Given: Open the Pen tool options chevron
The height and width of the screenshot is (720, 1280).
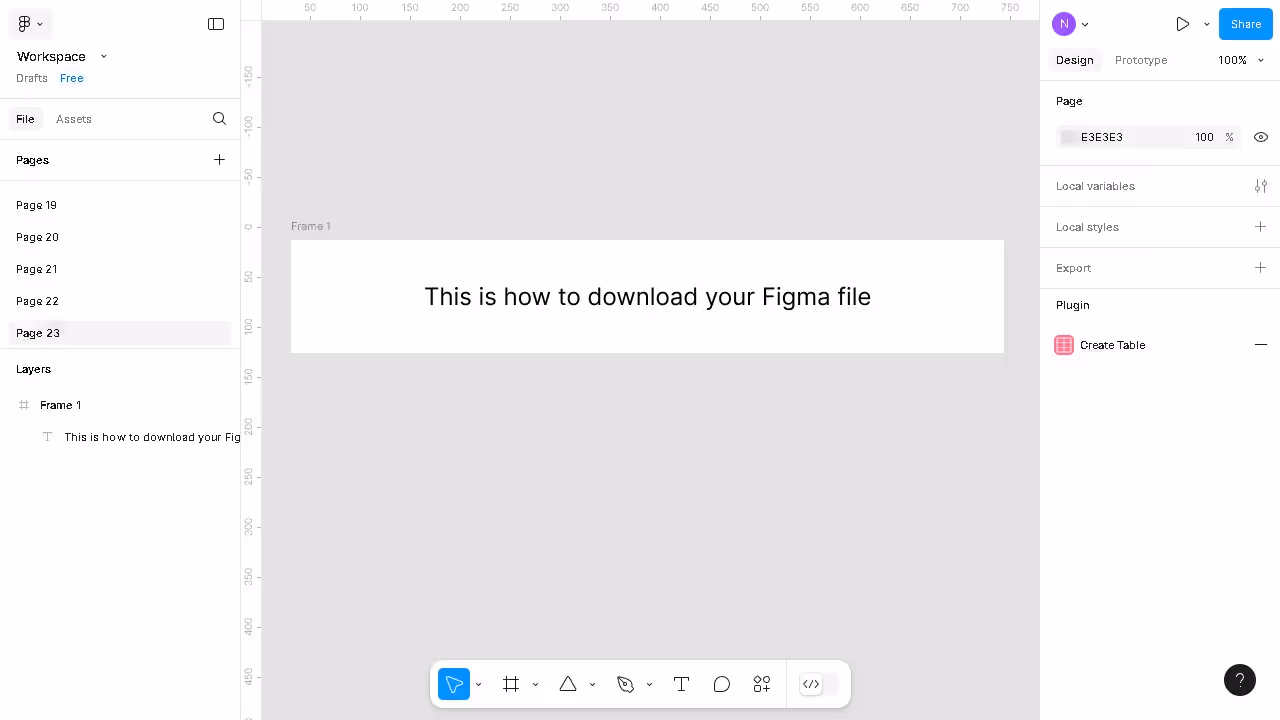Looking at the screenshot, I should pos(650,685).
